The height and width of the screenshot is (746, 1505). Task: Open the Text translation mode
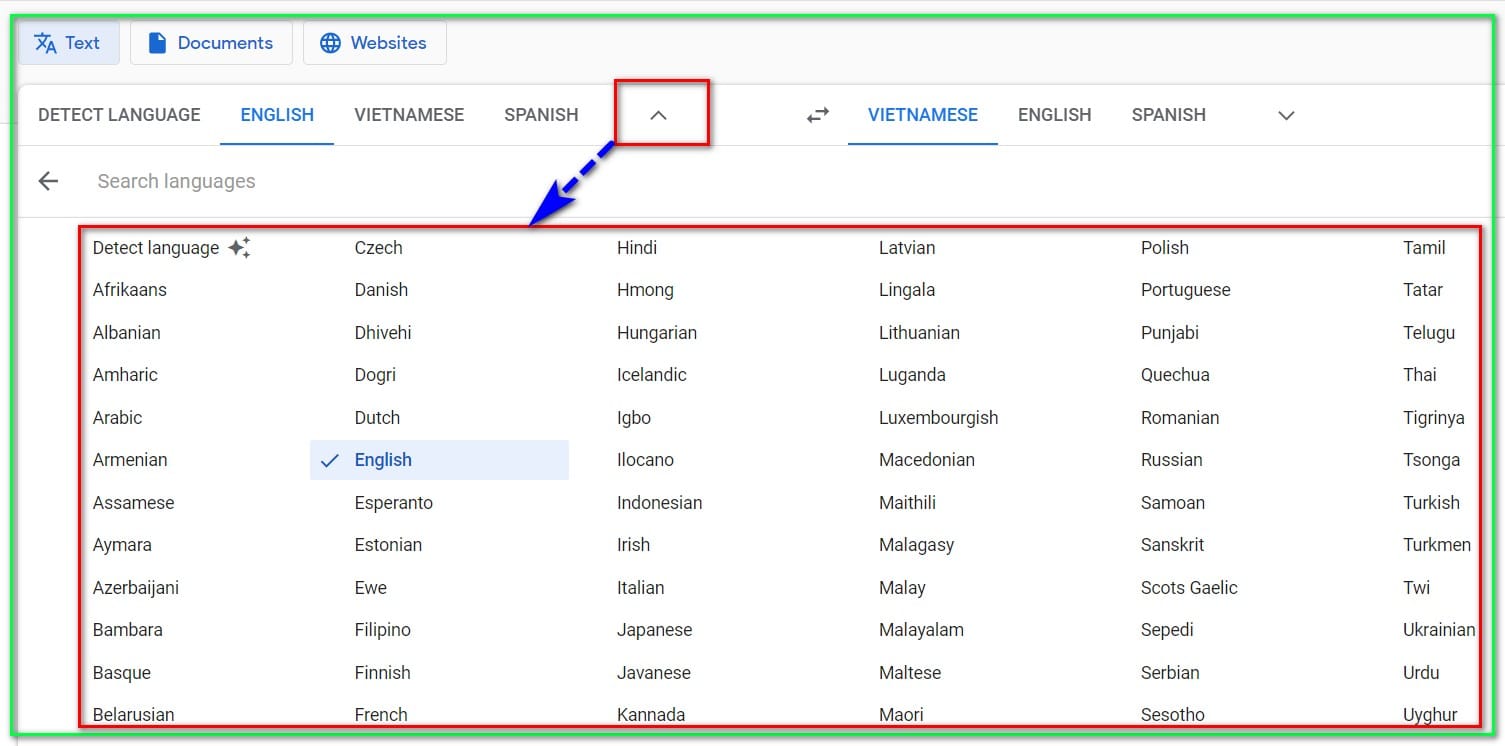[68, 43]
